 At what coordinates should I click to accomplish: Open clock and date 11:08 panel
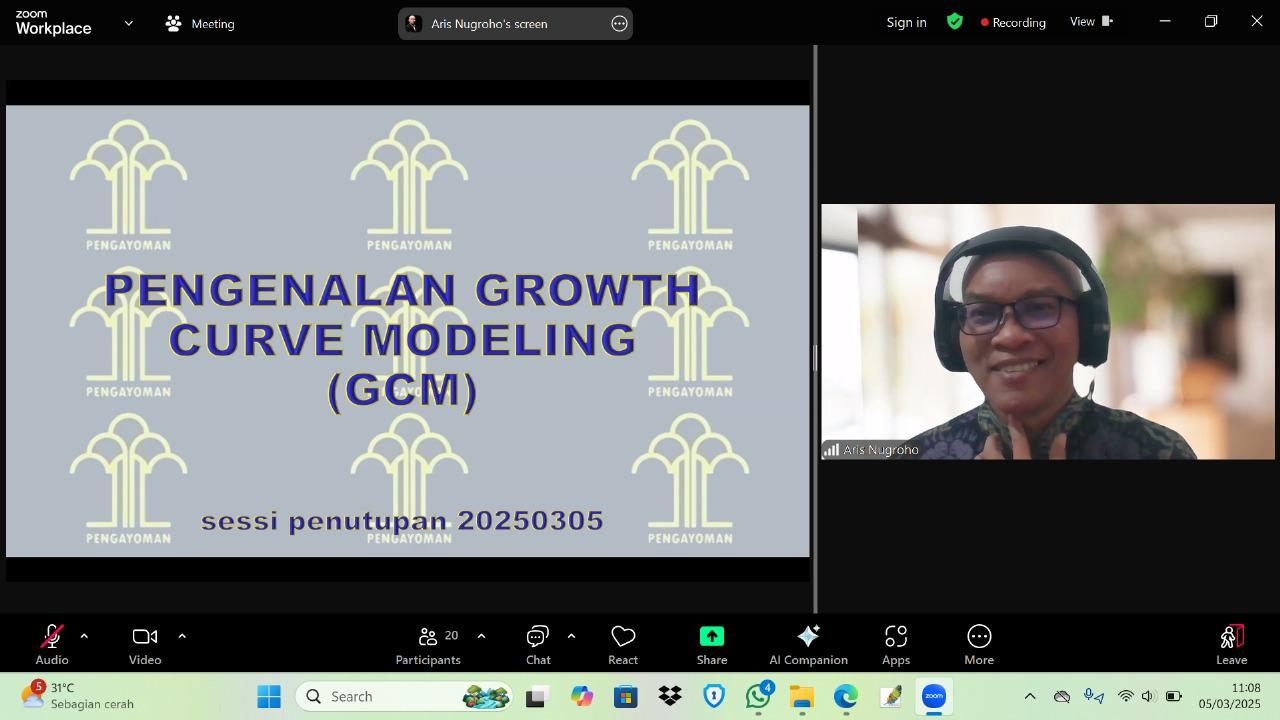click(x=1230, y=696)
